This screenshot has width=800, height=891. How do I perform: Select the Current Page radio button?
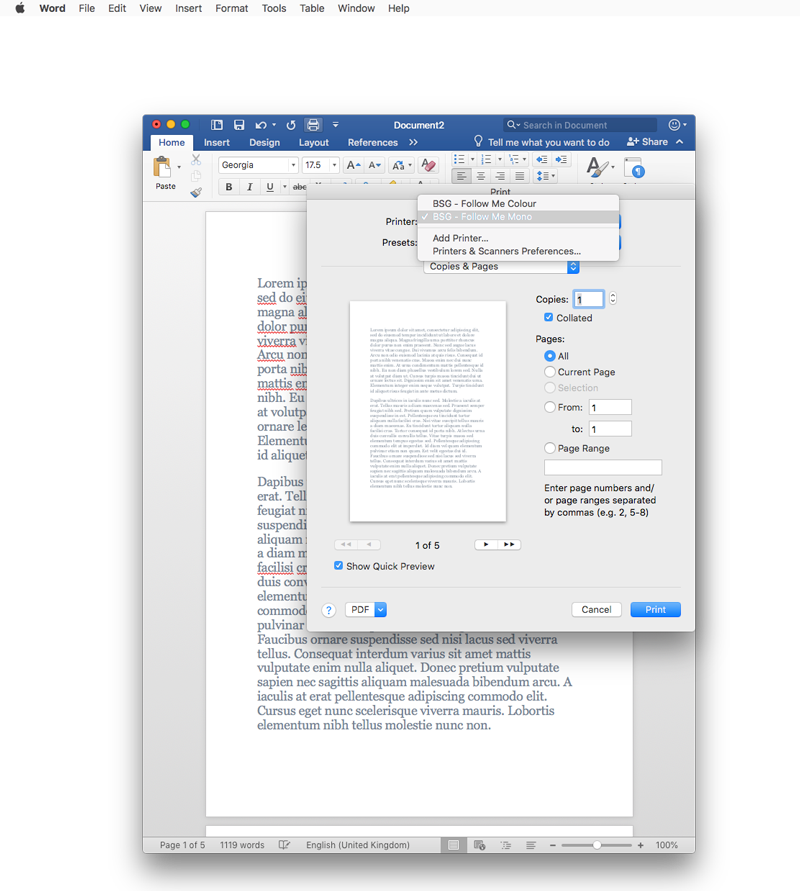(x=549, y=372)
